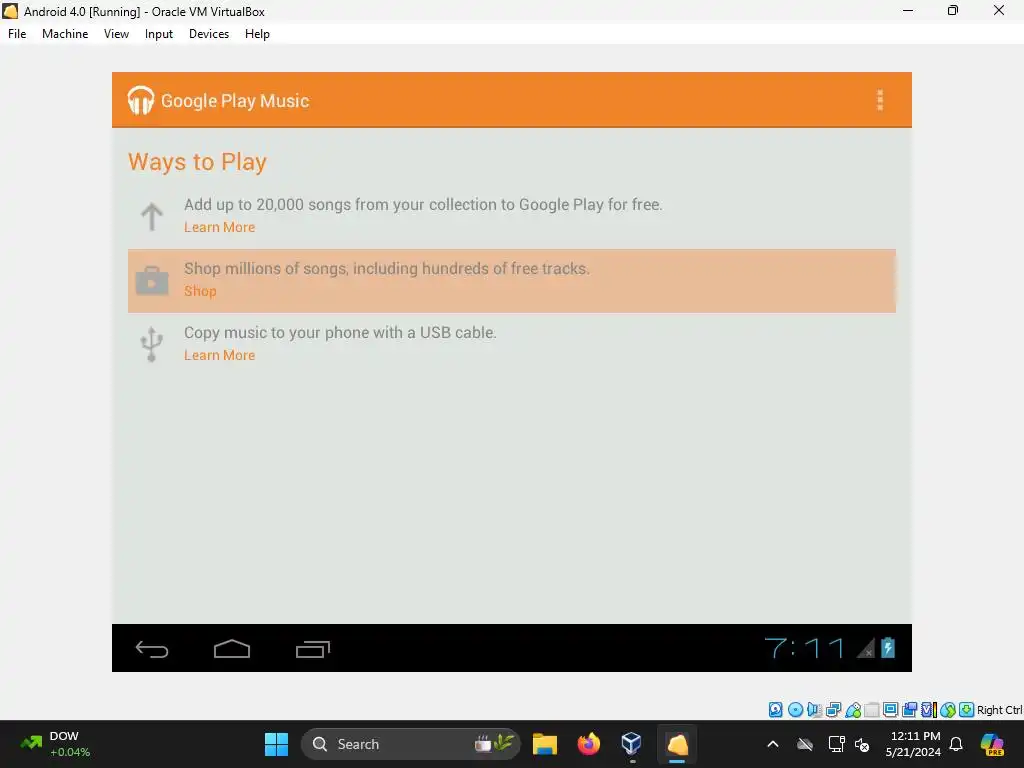1024x768 pixels.
Task: Click Learn More under 20,000 songs
Action: click(x=219, y=227)
